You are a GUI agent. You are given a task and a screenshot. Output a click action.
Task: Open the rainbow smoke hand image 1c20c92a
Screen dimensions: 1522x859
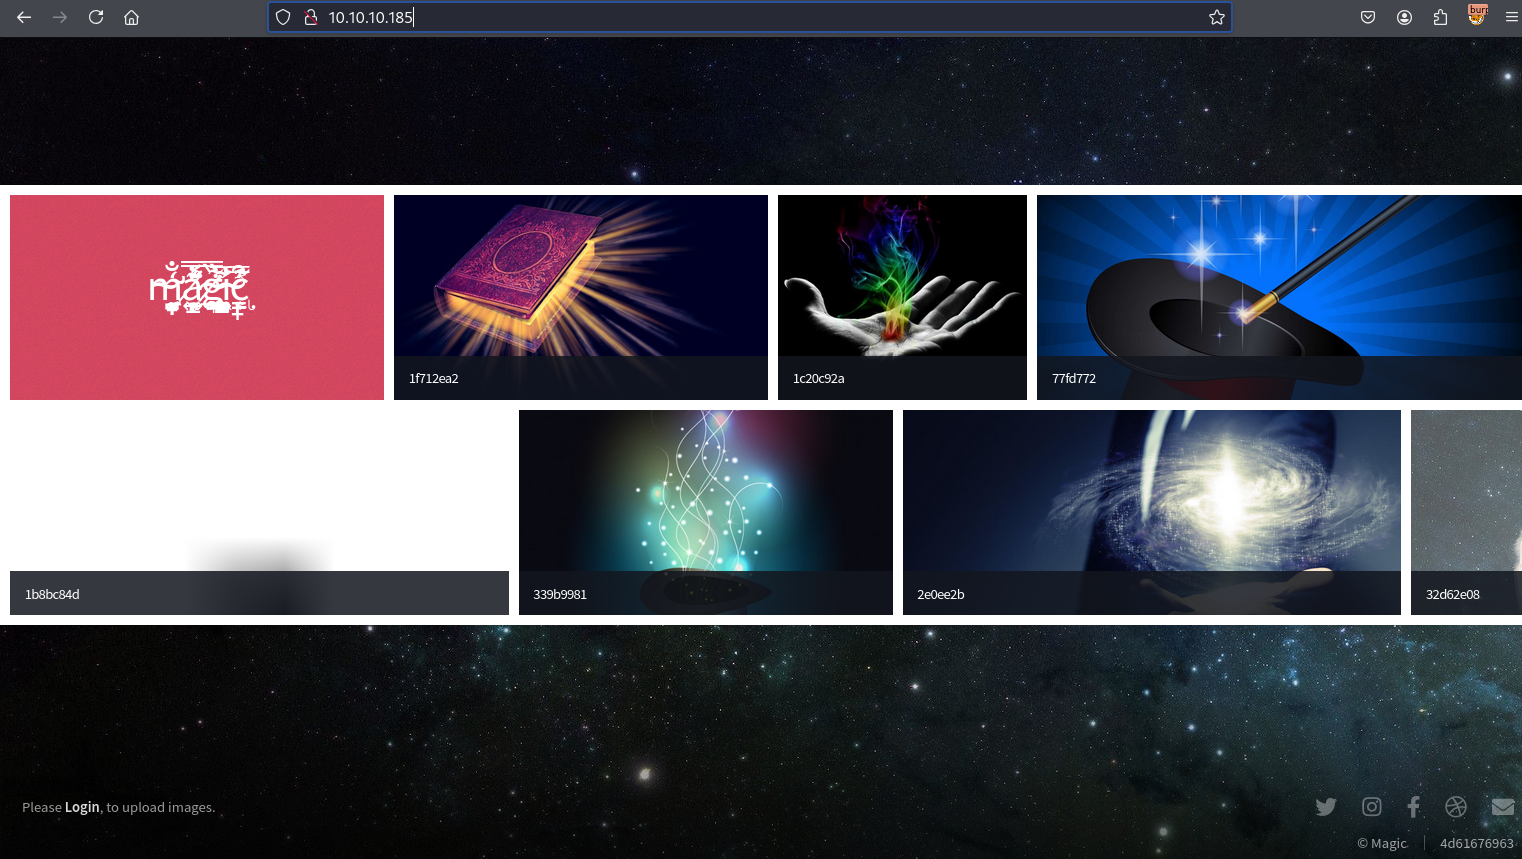click(x=902, y=297)
